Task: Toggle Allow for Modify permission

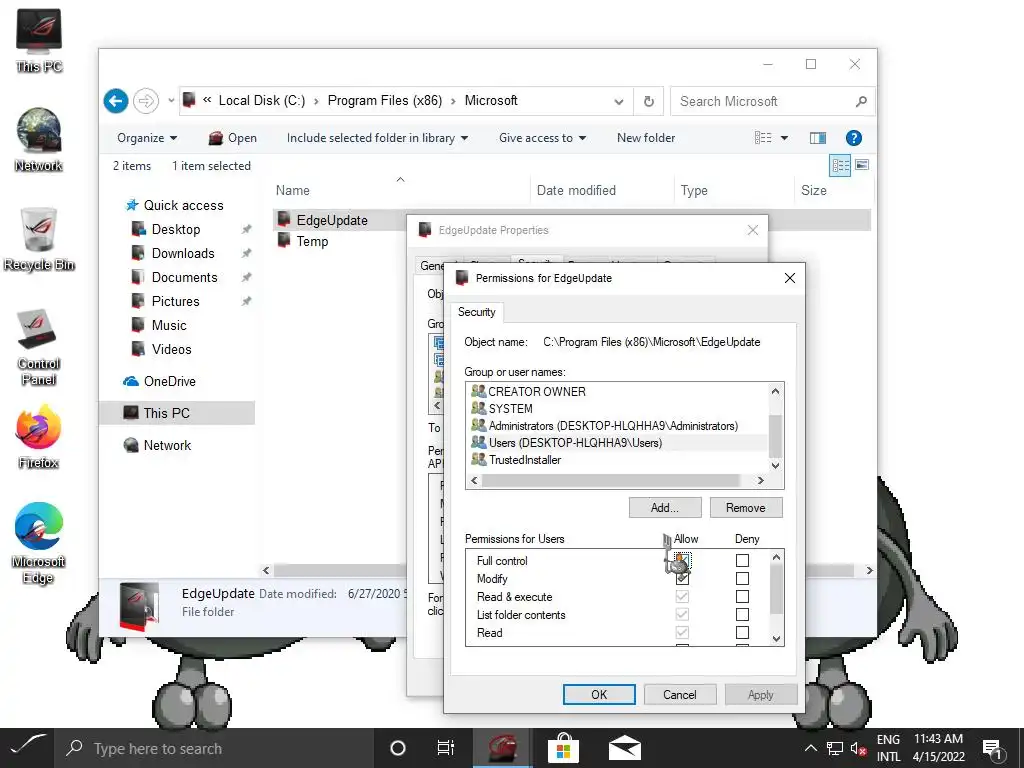Action: pyautogui.click(x=682, y=579)
